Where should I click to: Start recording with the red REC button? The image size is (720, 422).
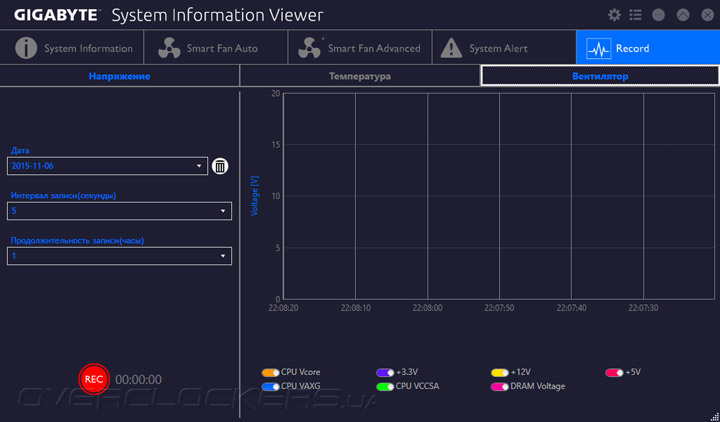coord(94,379)
